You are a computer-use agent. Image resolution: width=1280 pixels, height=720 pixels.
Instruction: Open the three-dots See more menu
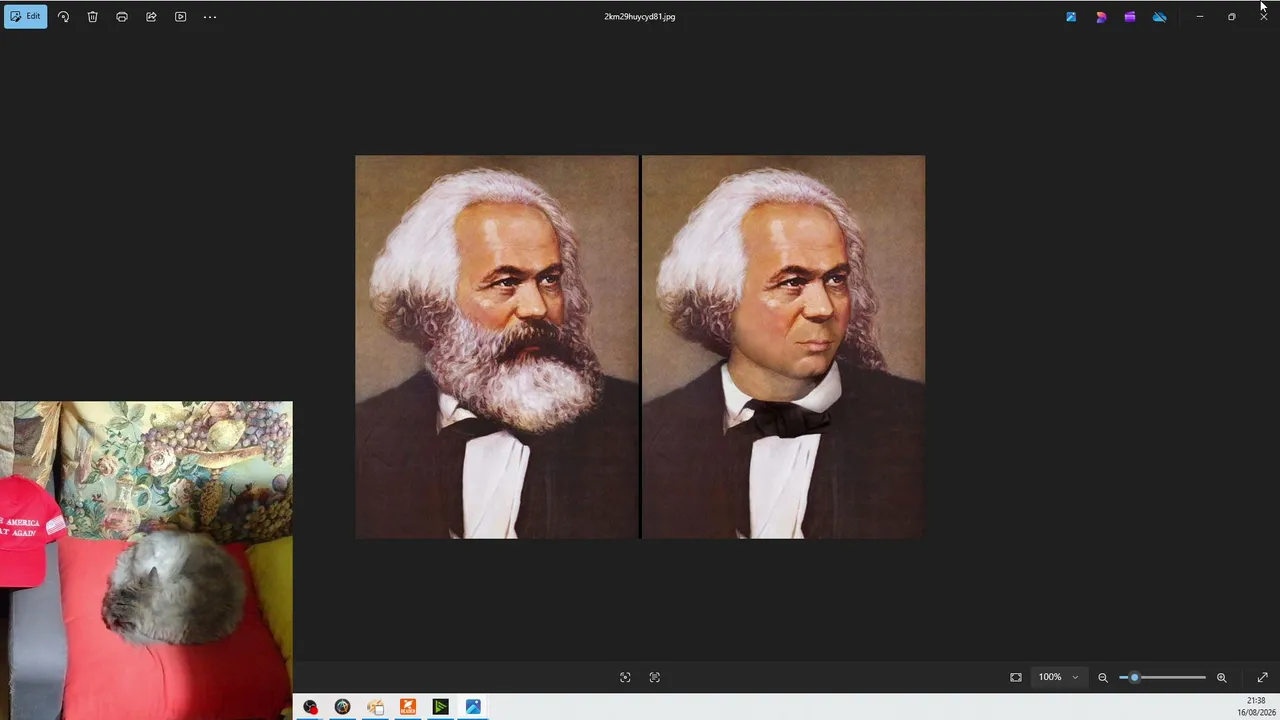tap(210, 17)
